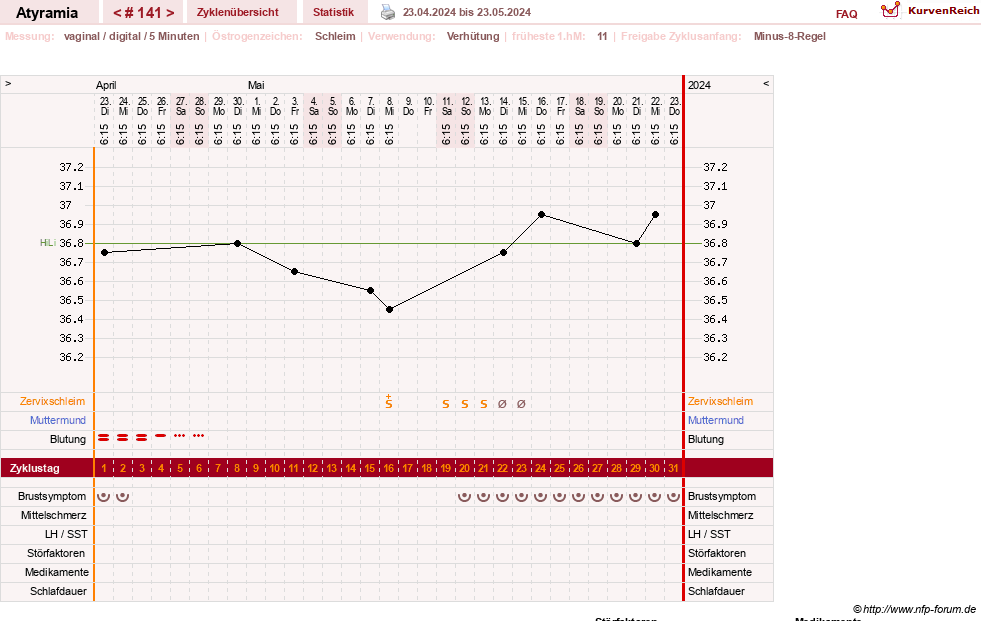981x621 pixels.
Task: Click heavy bleeding icon on day 2
Action: (123, 438)
